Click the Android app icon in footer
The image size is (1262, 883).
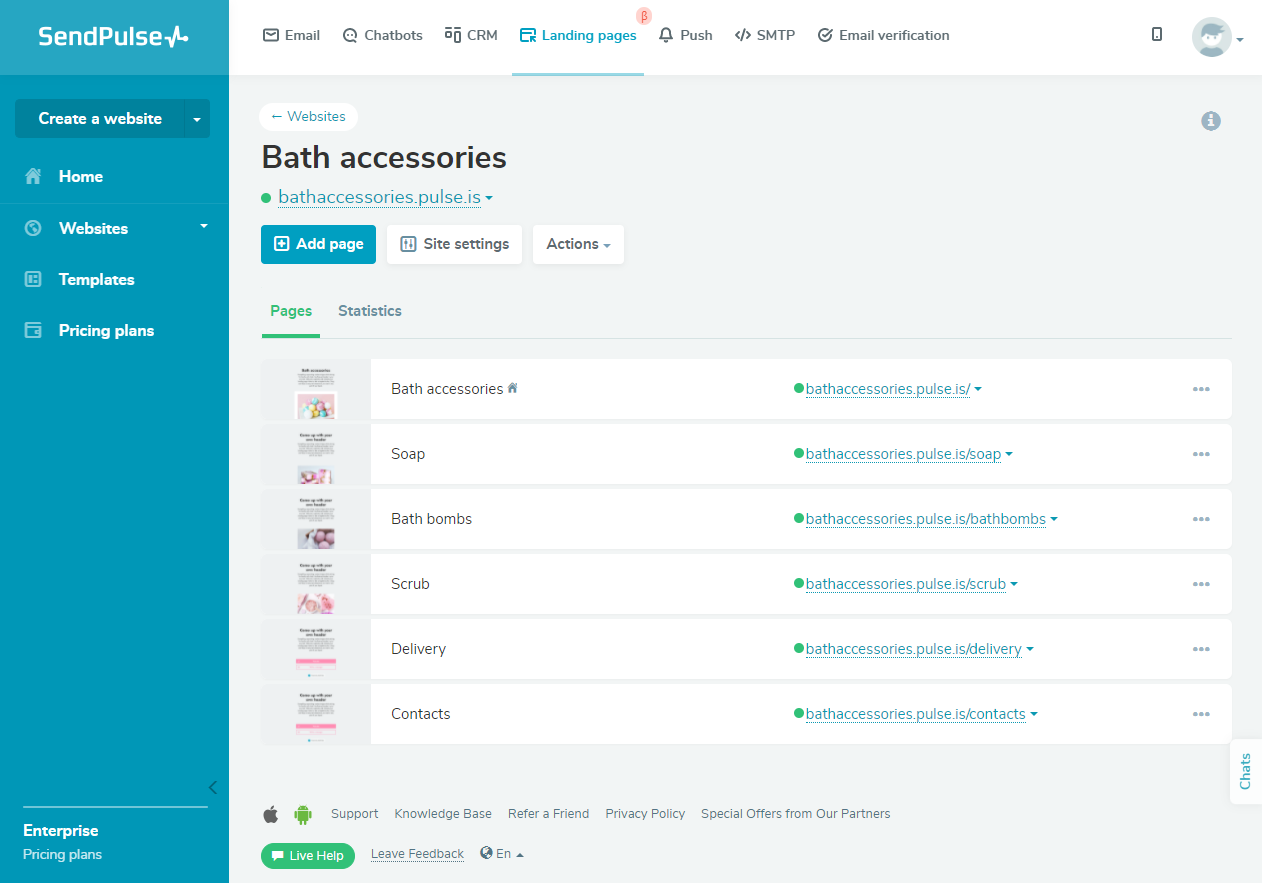(303, 814)
